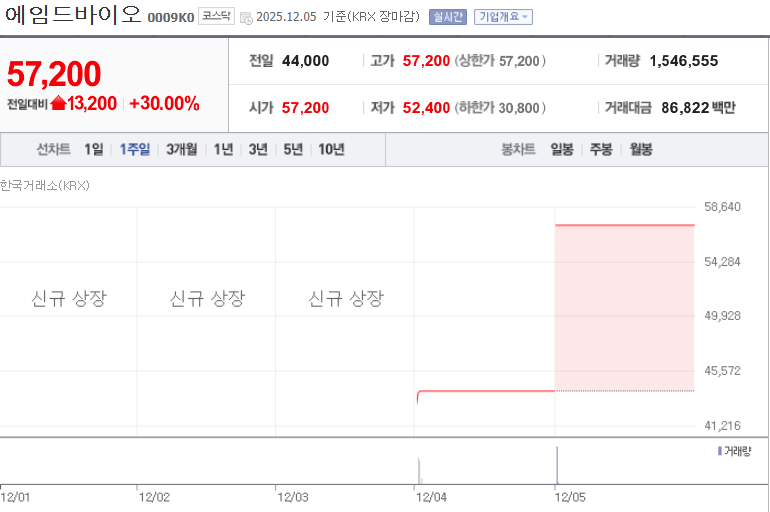Click the 12/05 volume bar
Viewport: 770px width, 512px height.
[x=557, y=465]
